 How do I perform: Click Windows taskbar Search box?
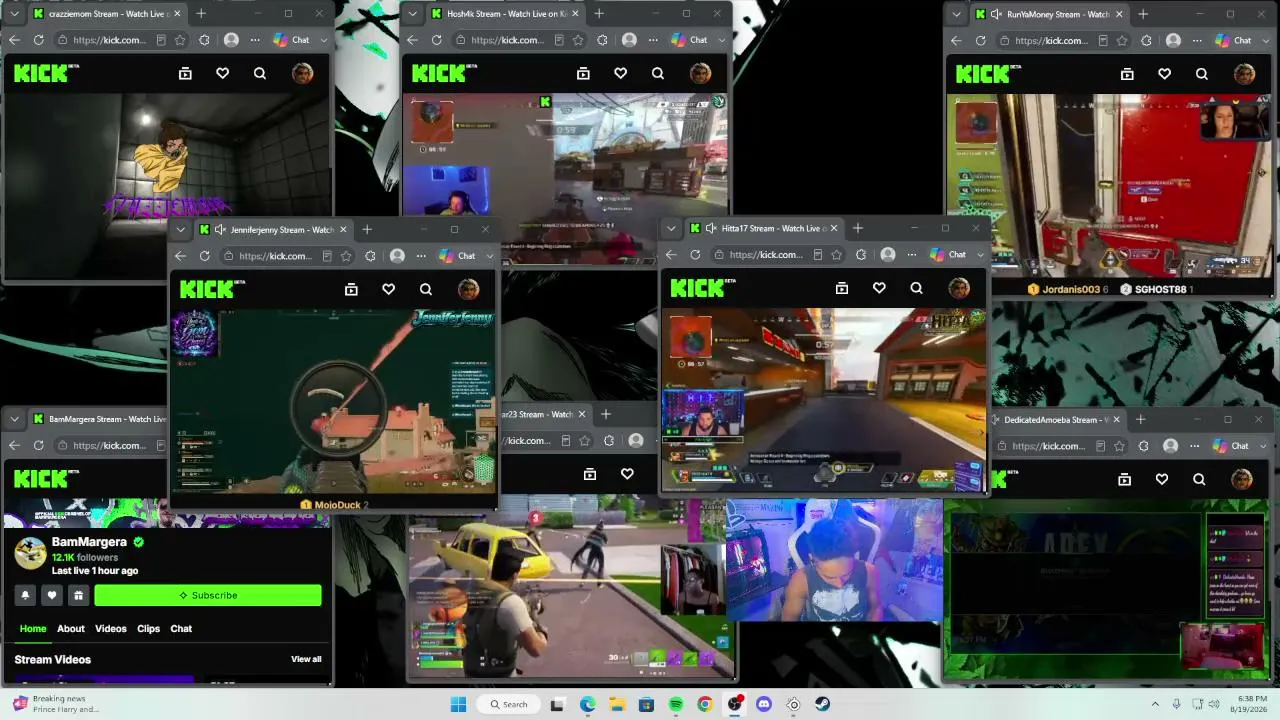(x=507, y=704)
